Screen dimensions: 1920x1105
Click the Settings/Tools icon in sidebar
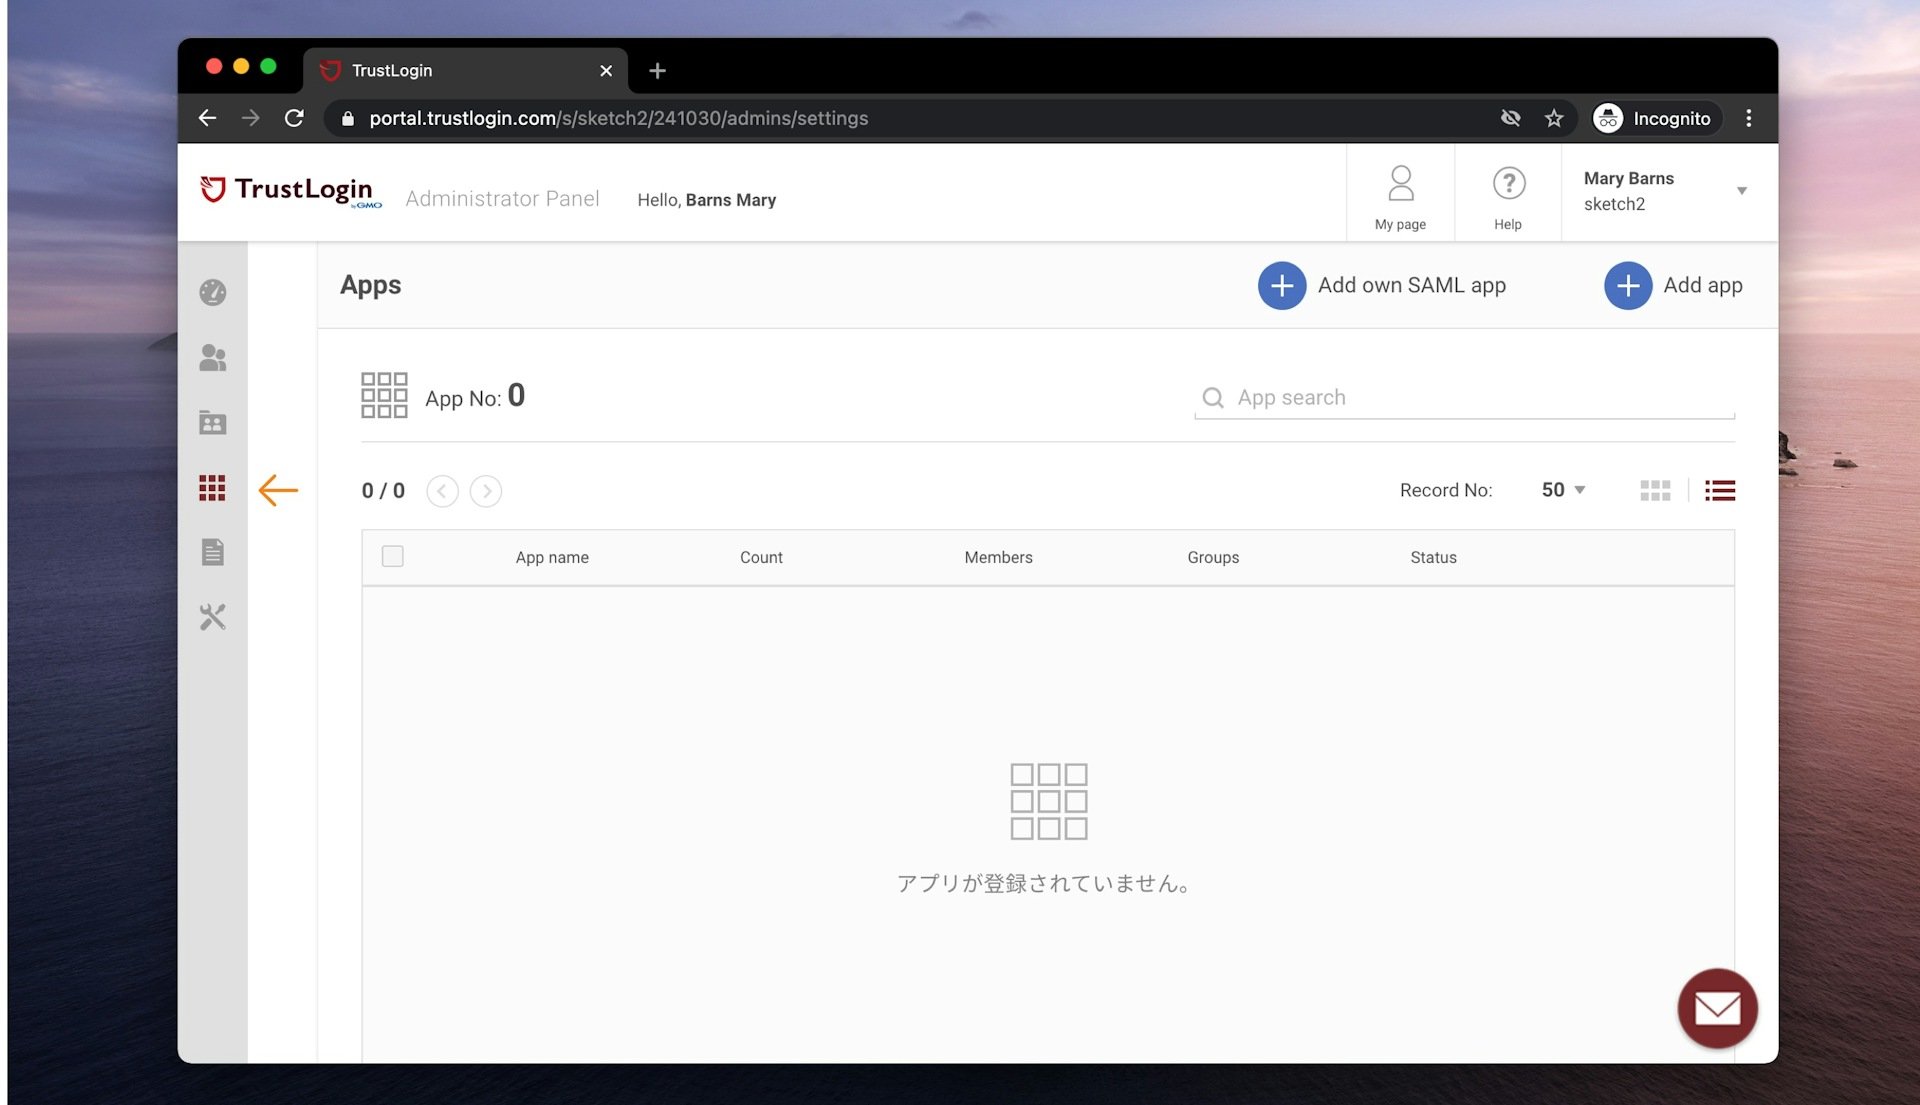(x=211, y=617)
